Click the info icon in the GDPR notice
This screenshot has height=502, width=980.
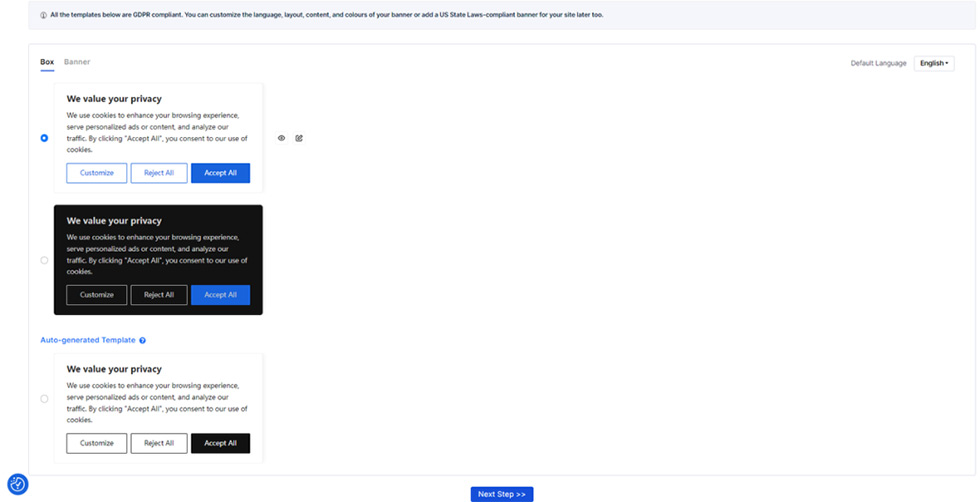click(43, 16)
